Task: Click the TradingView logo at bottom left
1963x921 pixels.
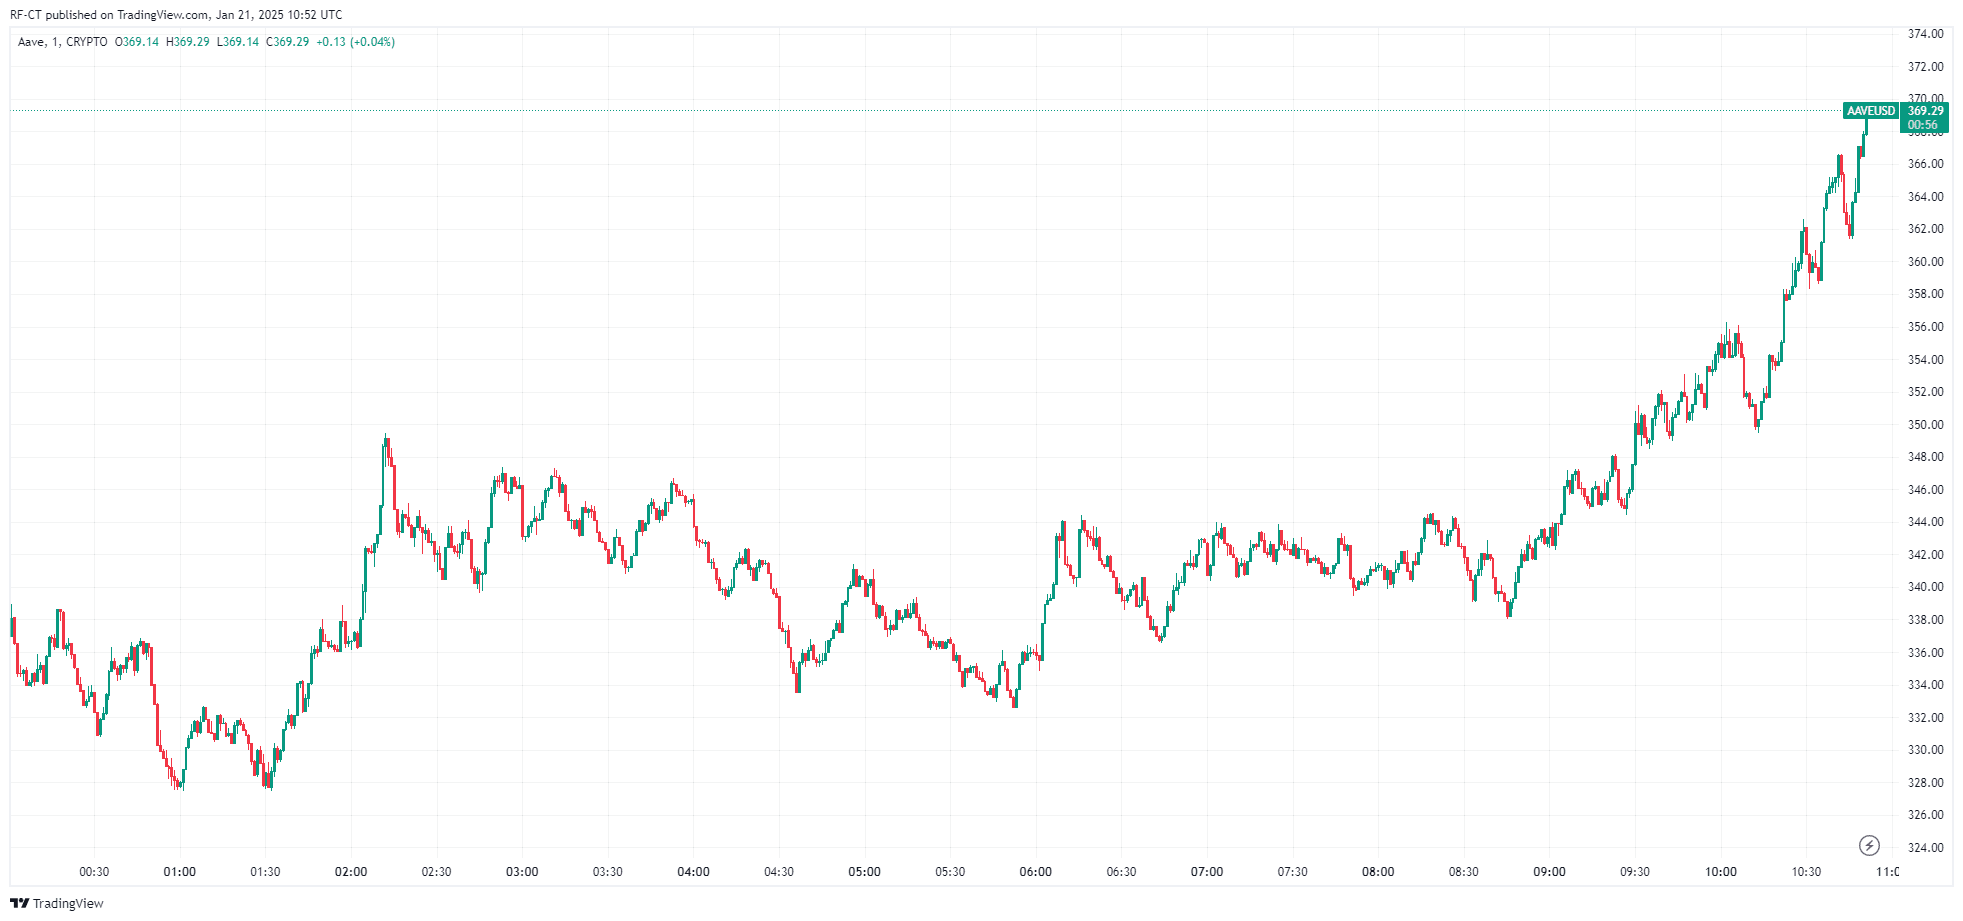Action: tap(57, 903)
